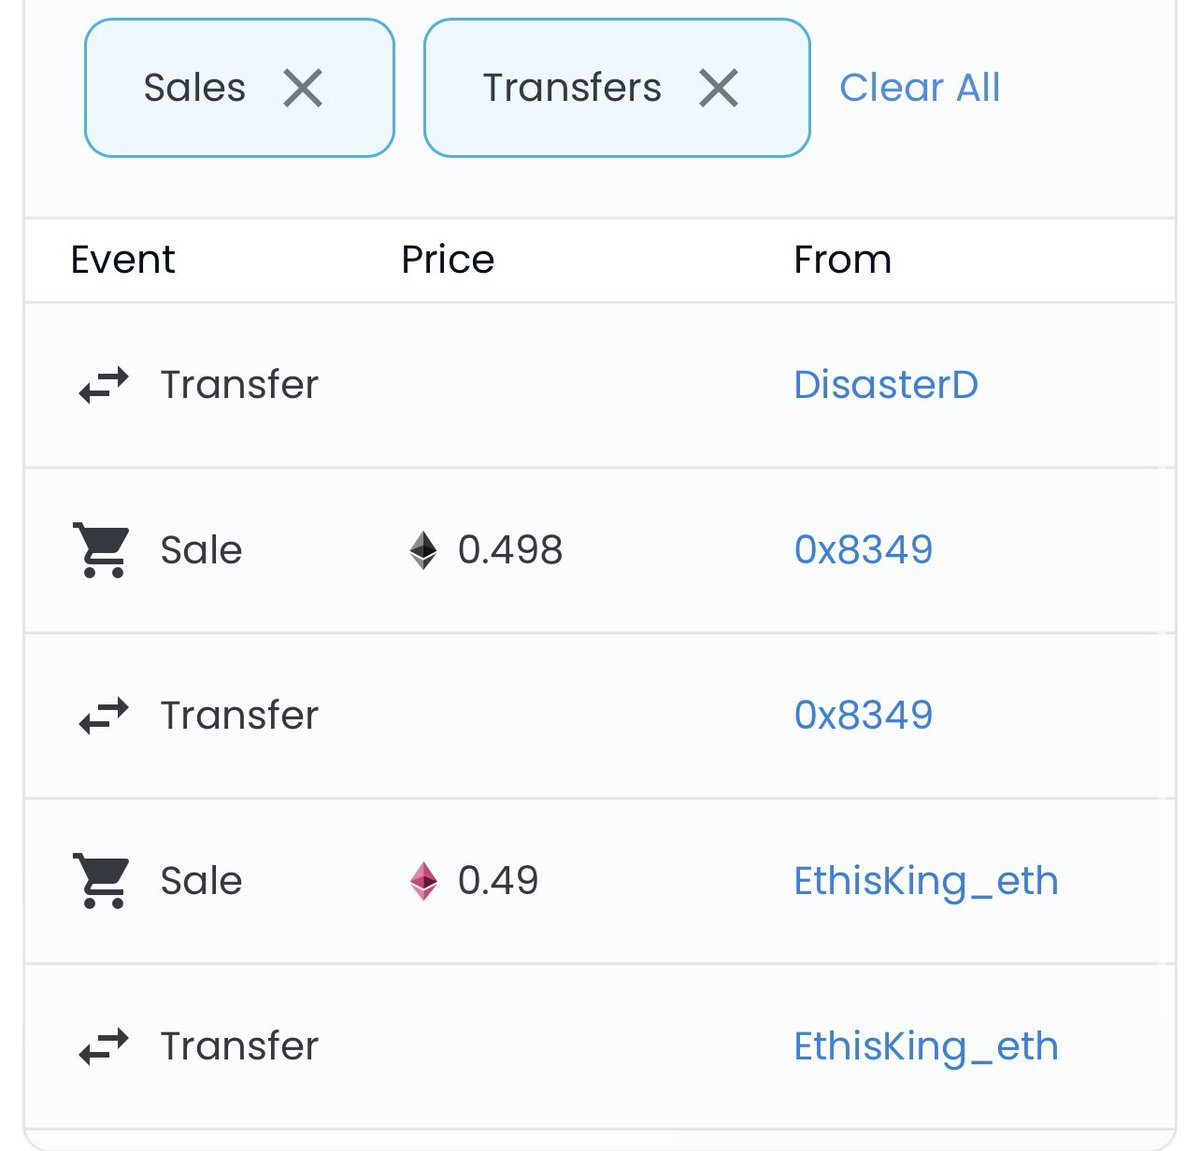Remove the Sales filter with its X
Viewport: 1200px width, 1151px height.
[303, 88]
